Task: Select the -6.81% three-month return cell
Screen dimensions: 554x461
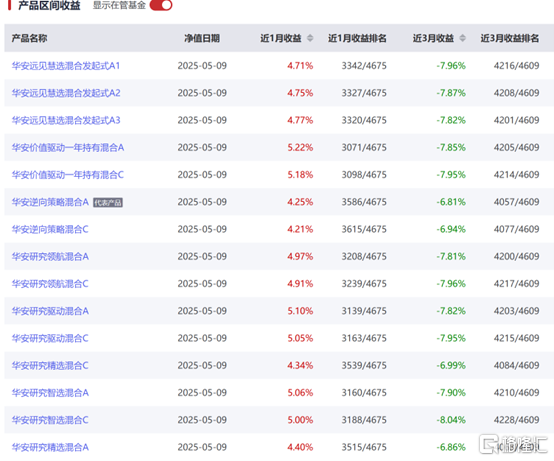Action: tap(451, 202)
